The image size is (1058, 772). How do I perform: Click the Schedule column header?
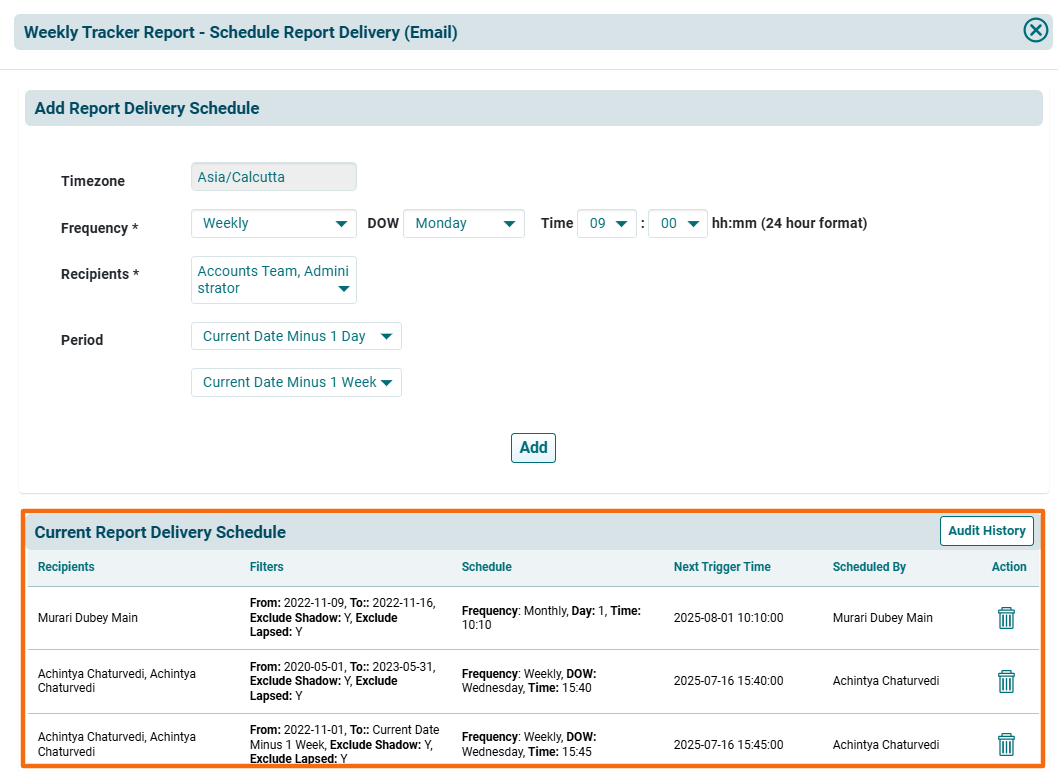tap(486, 567)
